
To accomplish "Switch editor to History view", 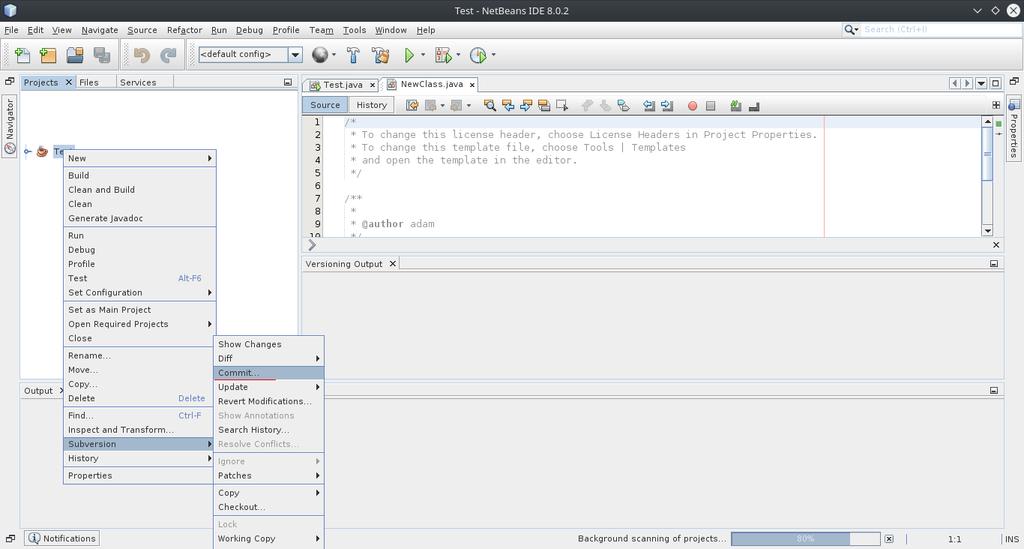I will (372, 105).
